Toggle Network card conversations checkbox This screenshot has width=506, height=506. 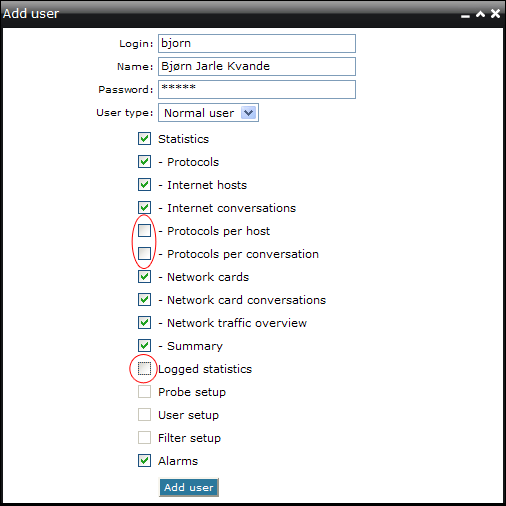144,300
